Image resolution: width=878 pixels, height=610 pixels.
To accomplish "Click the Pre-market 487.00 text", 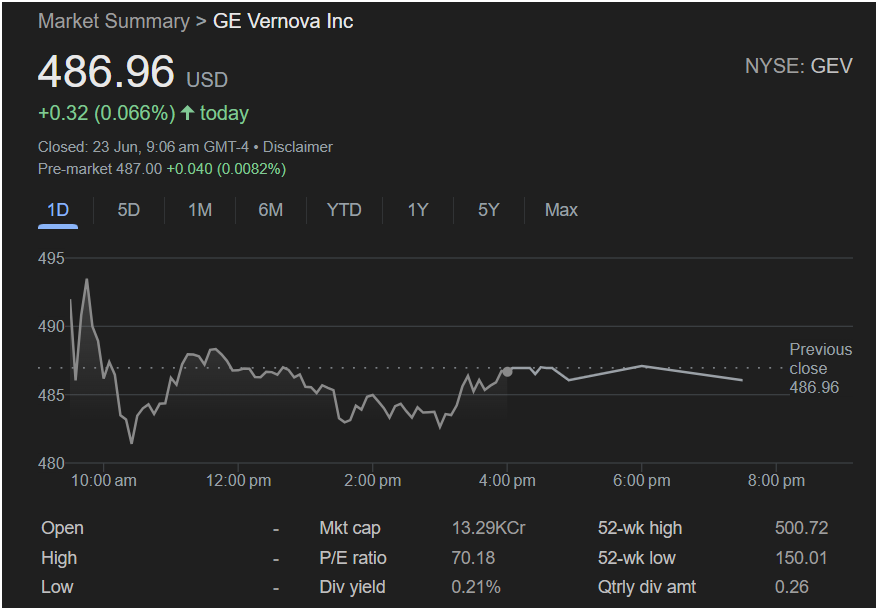I will (100, 169).
